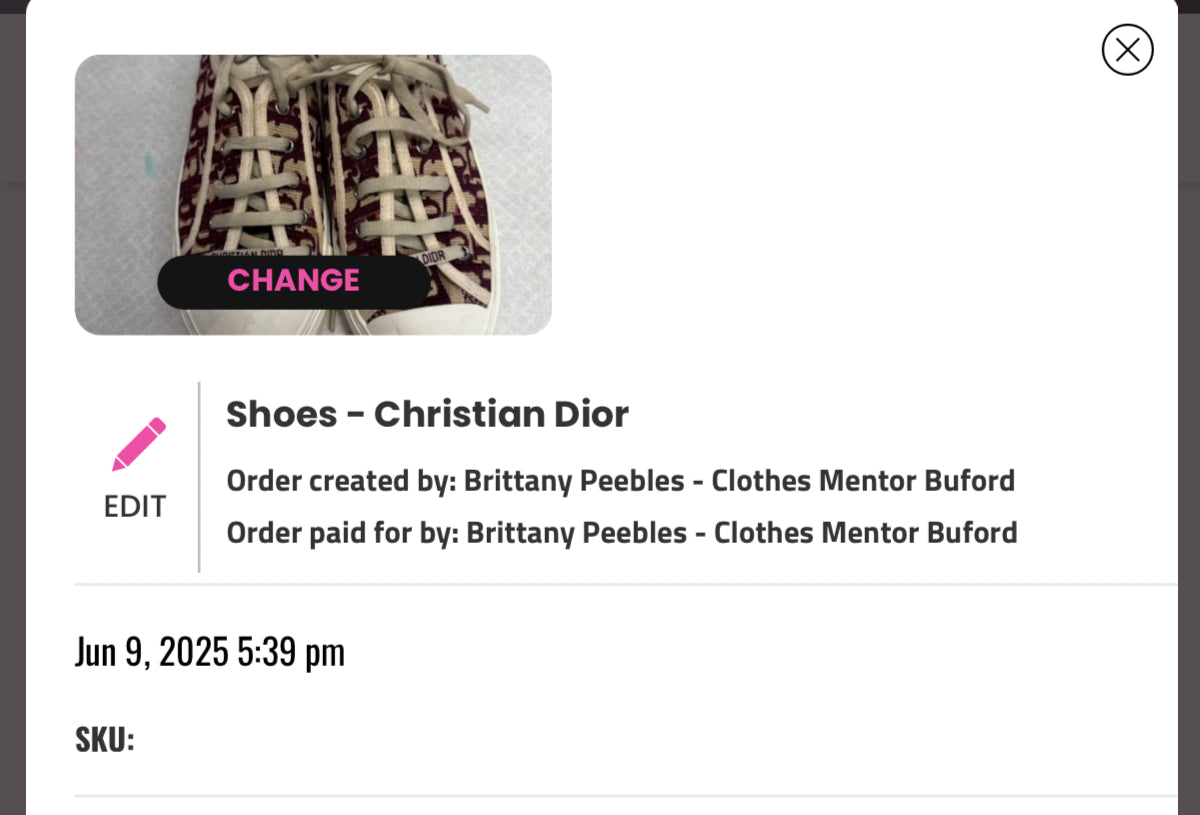This screenshot has height=815, width=1200.
Task: Click 'Christian Dior' brand name in the heading
Action: pyautogui.click(x=501, y=414)
